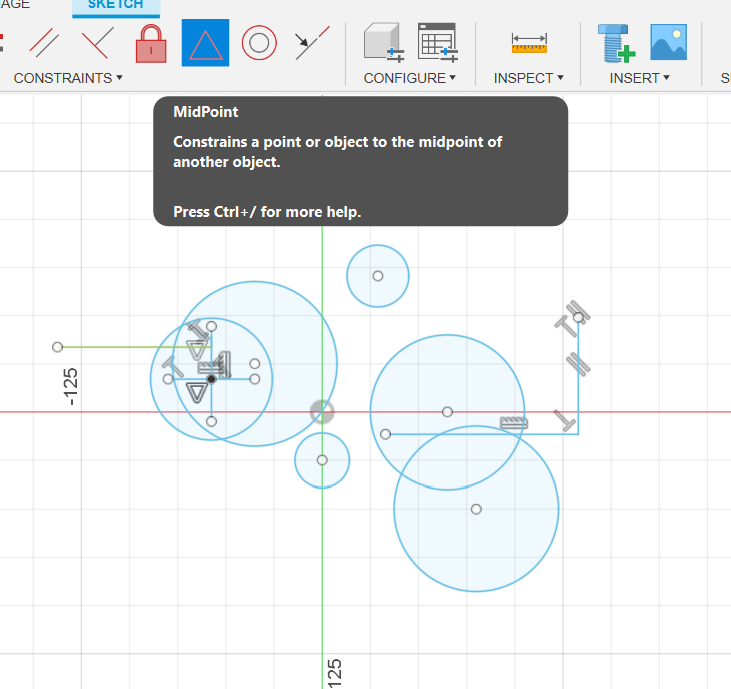Screen dimensions: 731x689
Task: Open the configuration table icon
Action: click(x=438, y=43)
